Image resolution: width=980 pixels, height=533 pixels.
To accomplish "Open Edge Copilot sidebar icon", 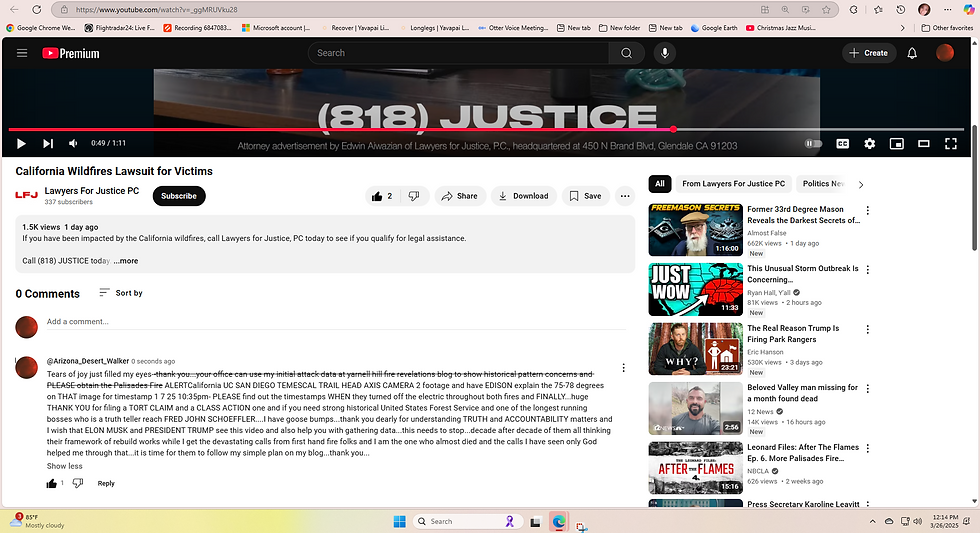I will [x=968, y=9].
